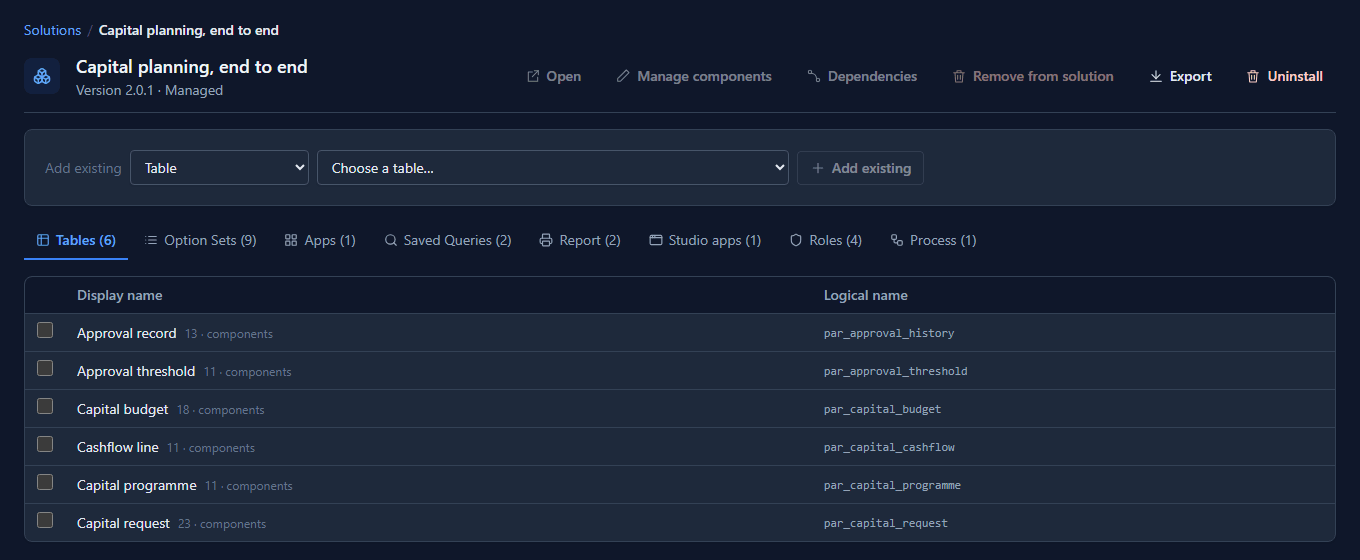Click the Export download icon

1156,76
